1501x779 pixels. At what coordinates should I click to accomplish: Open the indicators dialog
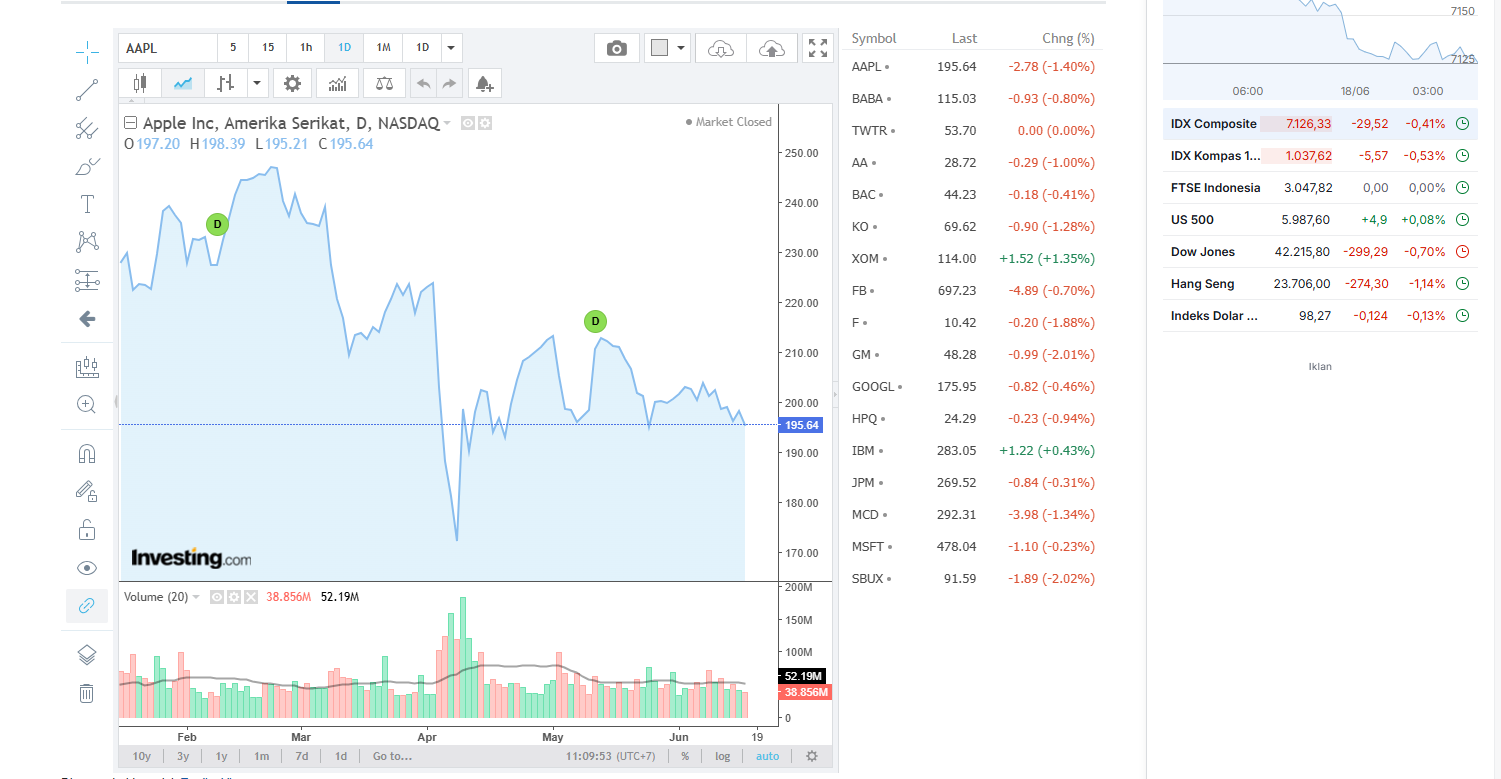coord(338,83)
